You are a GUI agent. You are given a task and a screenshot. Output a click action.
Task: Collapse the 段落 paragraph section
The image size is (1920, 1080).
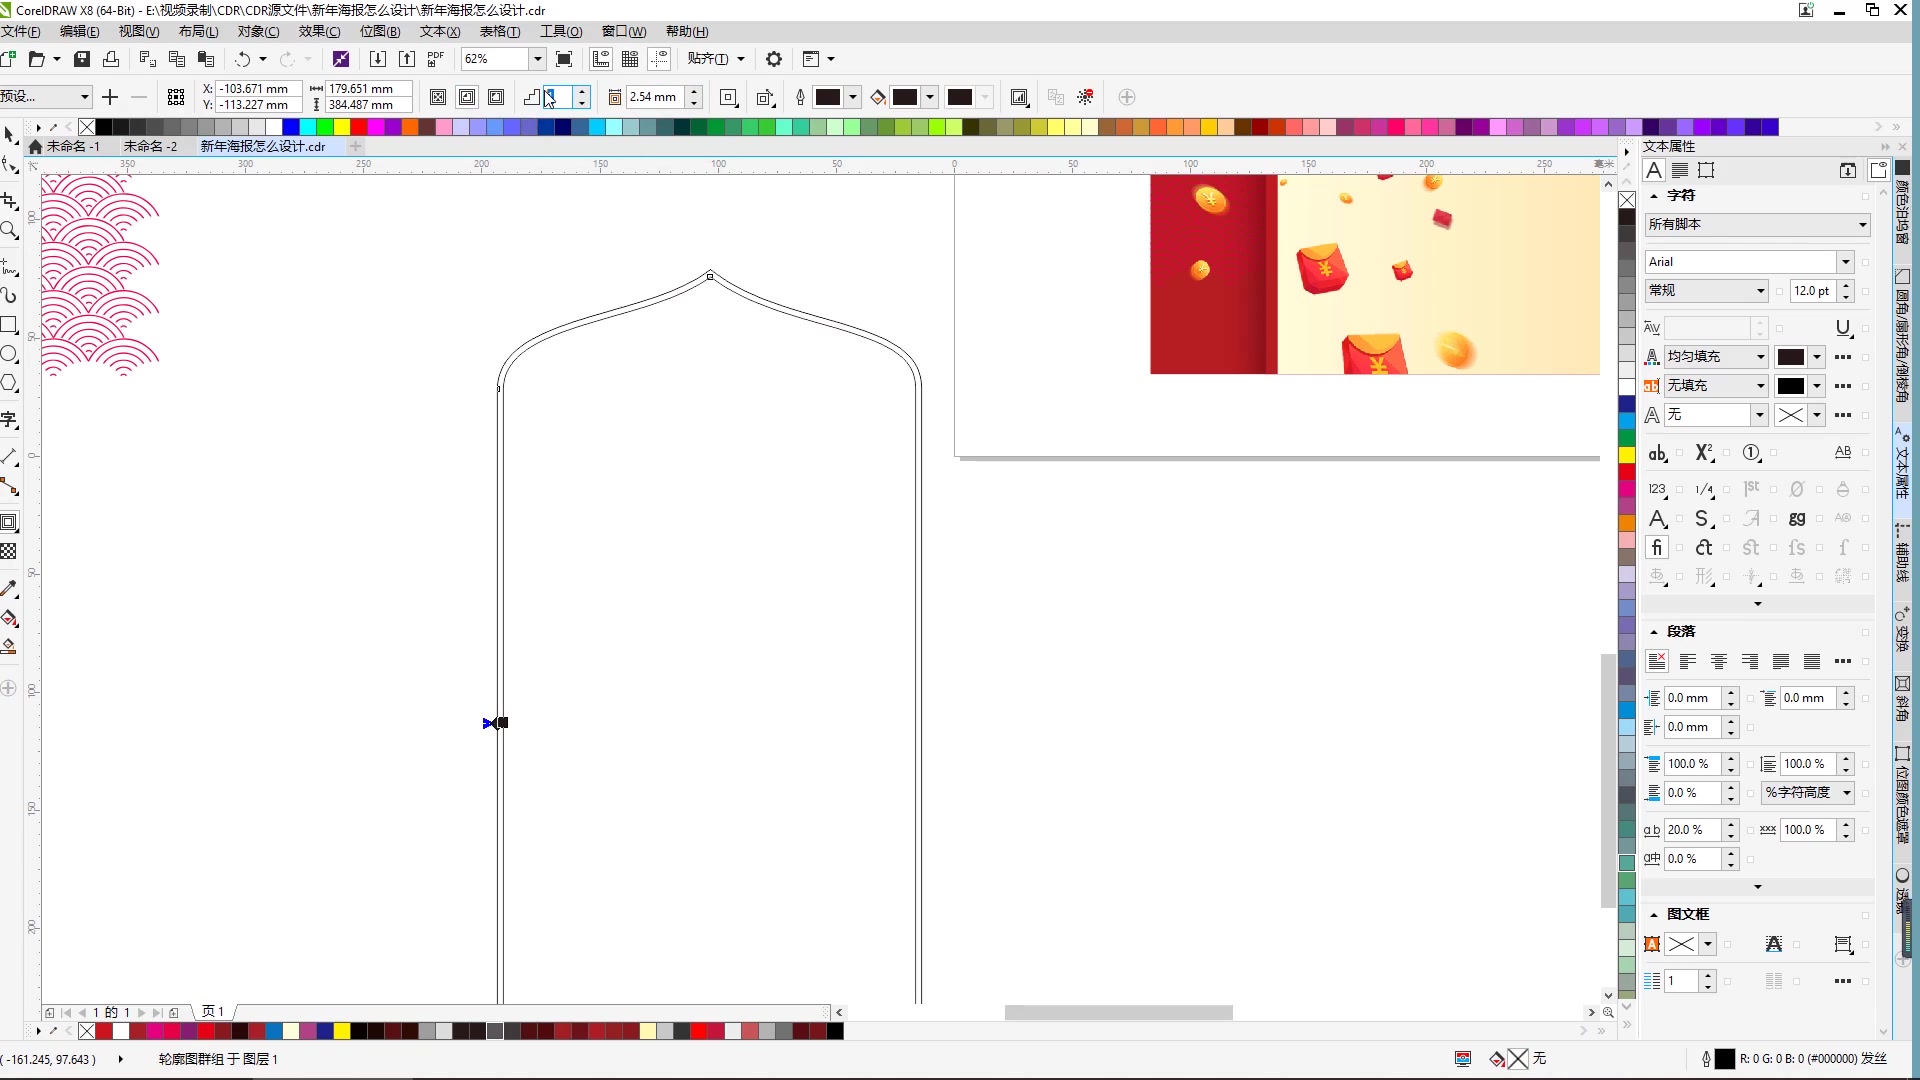[x=1654, y=632]
